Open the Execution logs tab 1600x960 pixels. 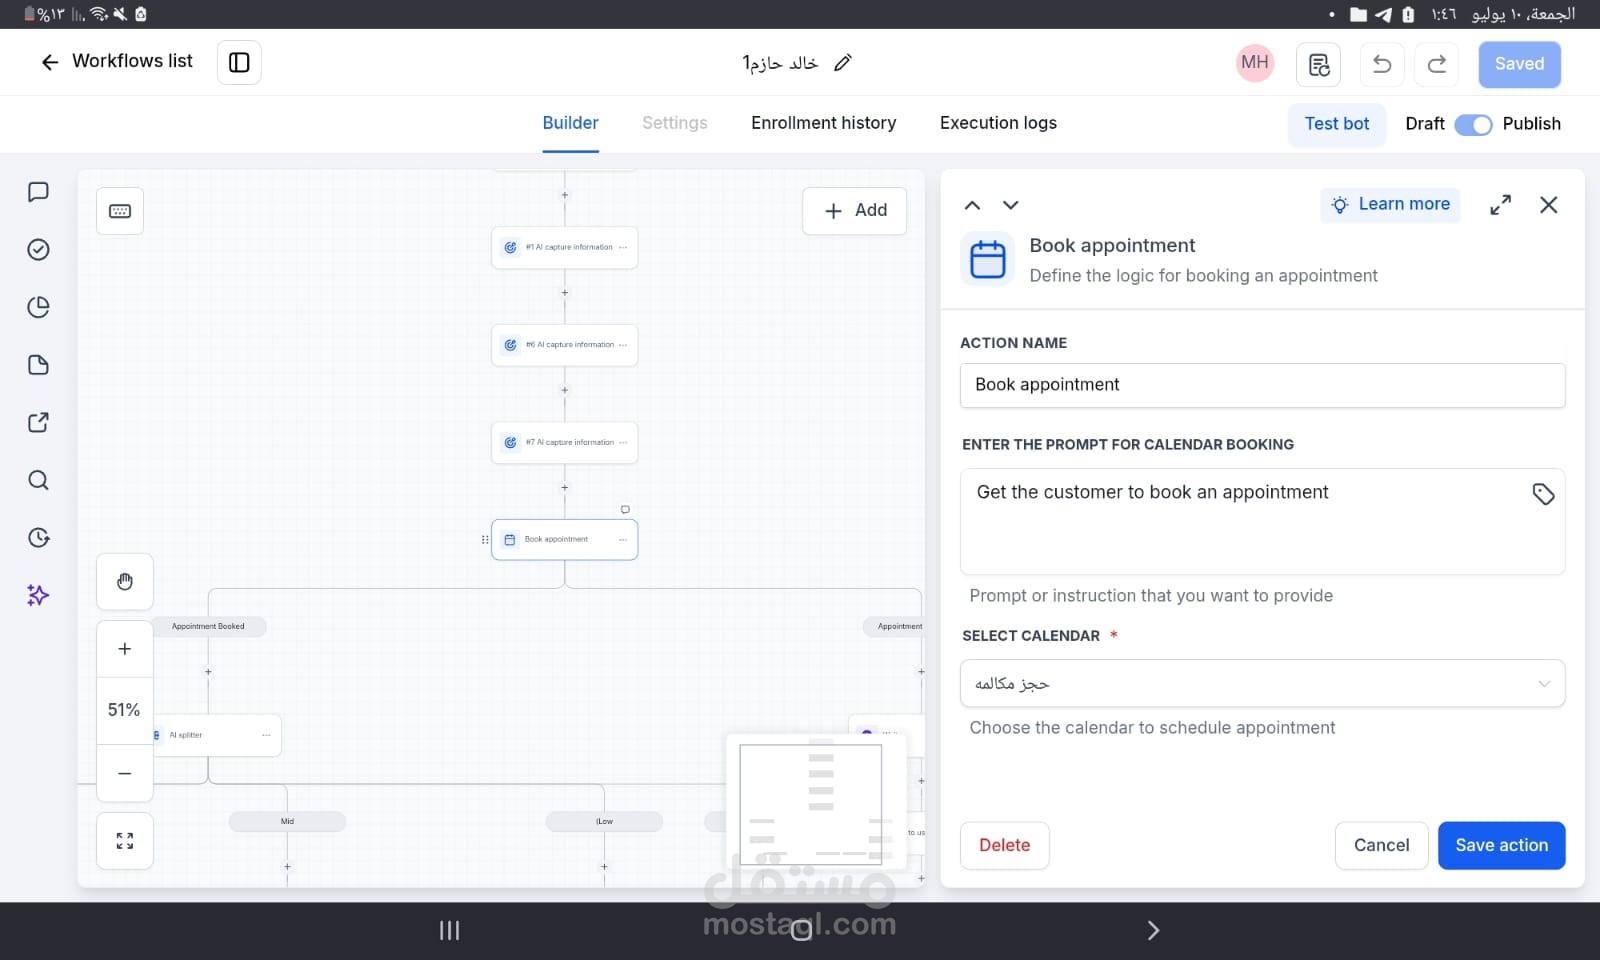998,123
